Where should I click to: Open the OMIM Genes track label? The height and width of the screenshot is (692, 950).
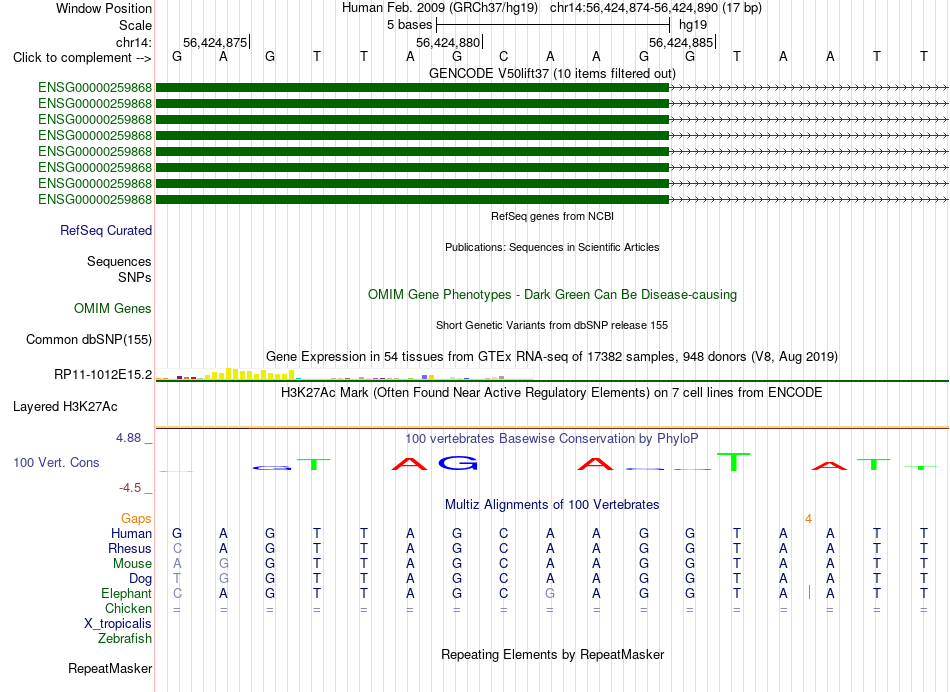(112, 308)
